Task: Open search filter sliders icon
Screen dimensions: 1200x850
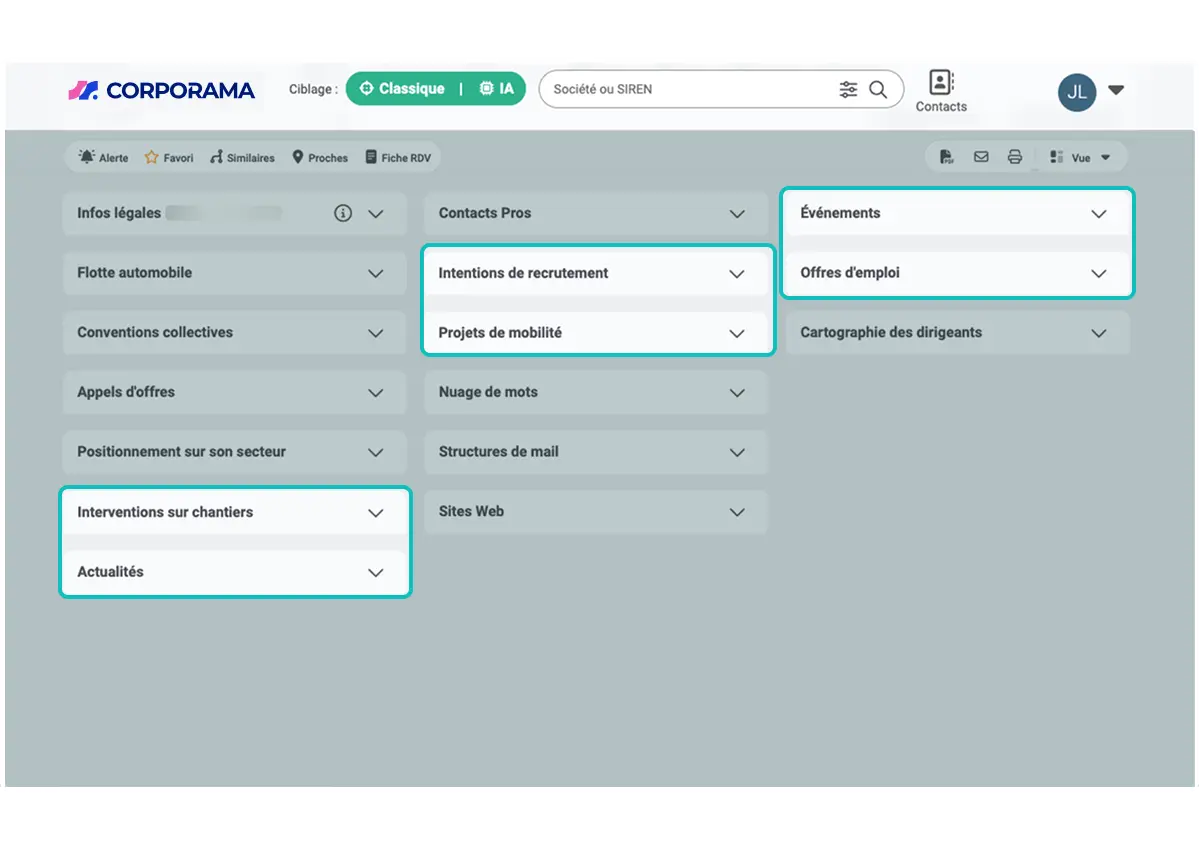Action: click(x=848, y=89)
